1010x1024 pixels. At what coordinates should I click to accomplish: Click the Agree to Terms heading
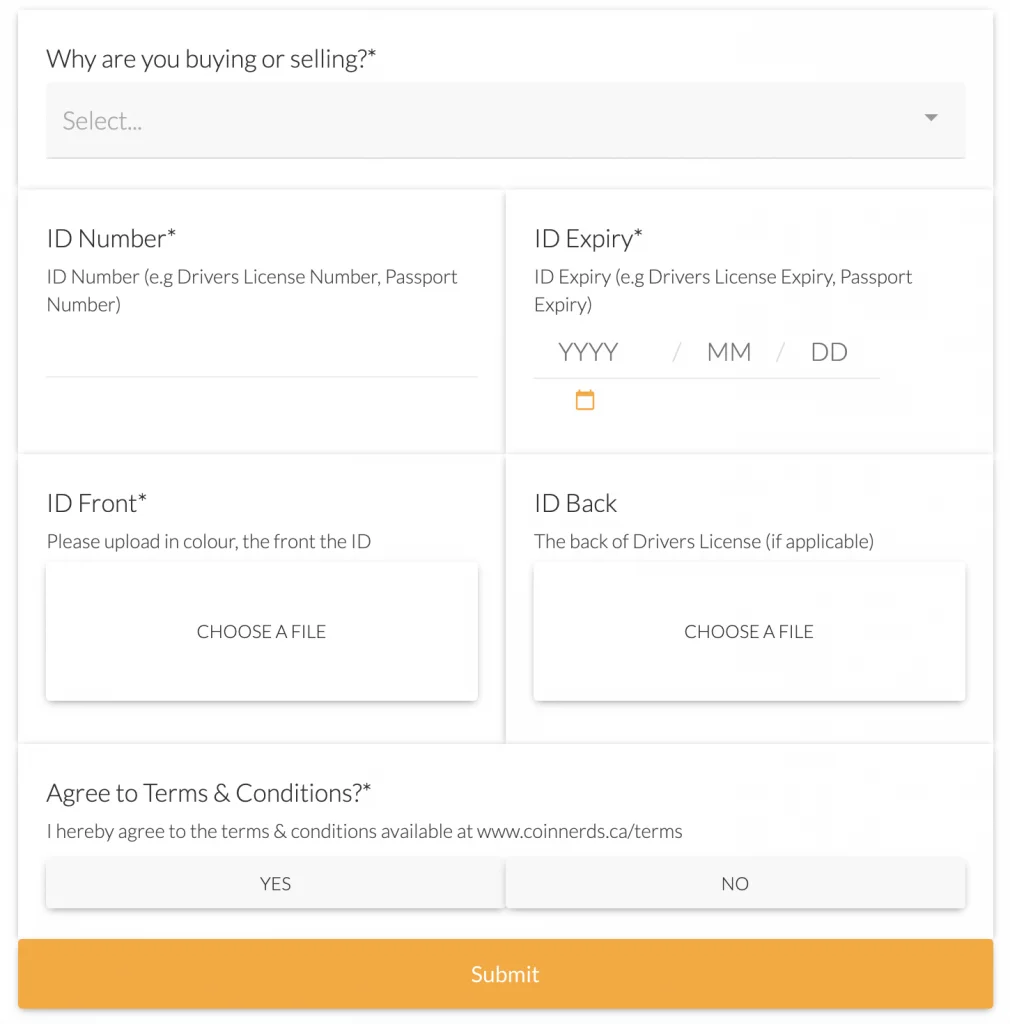click(x=207, y=792)
